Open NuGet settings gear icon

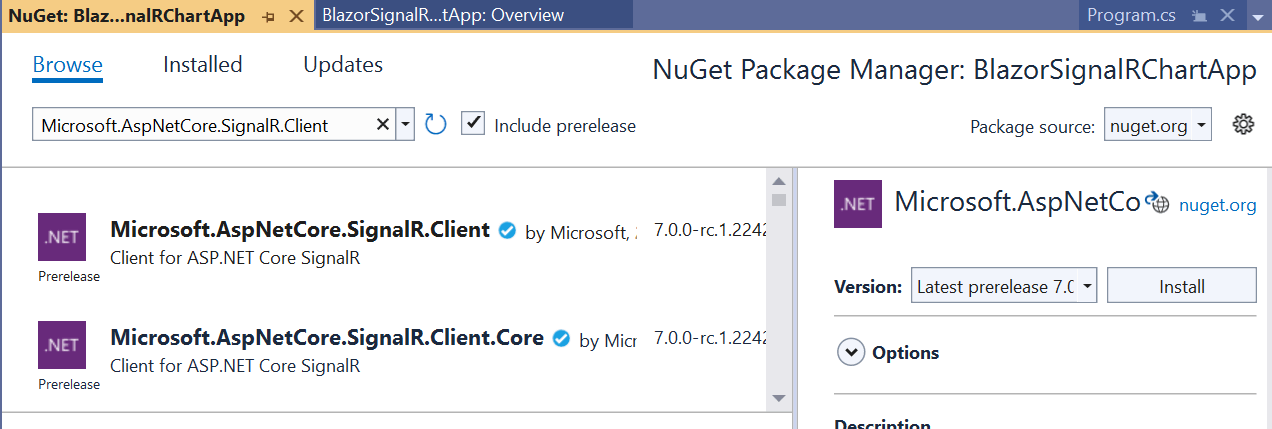[x=1243, y=125]
